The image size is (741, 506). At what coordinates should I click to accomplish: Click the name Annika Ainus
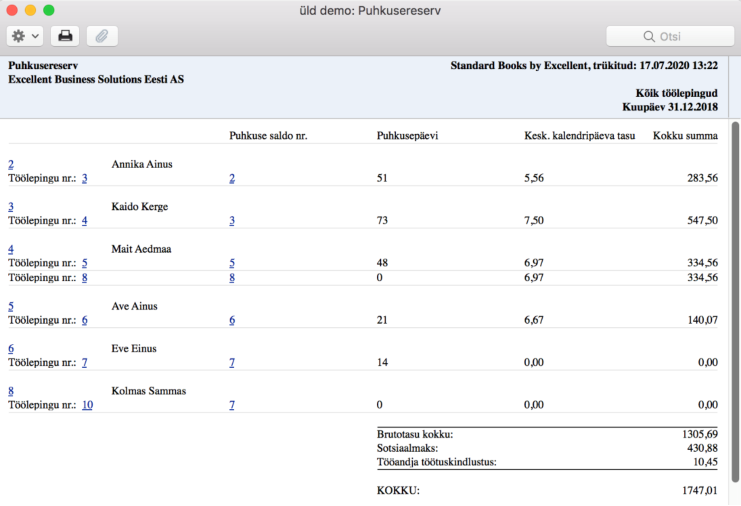(x=142, y=164)
